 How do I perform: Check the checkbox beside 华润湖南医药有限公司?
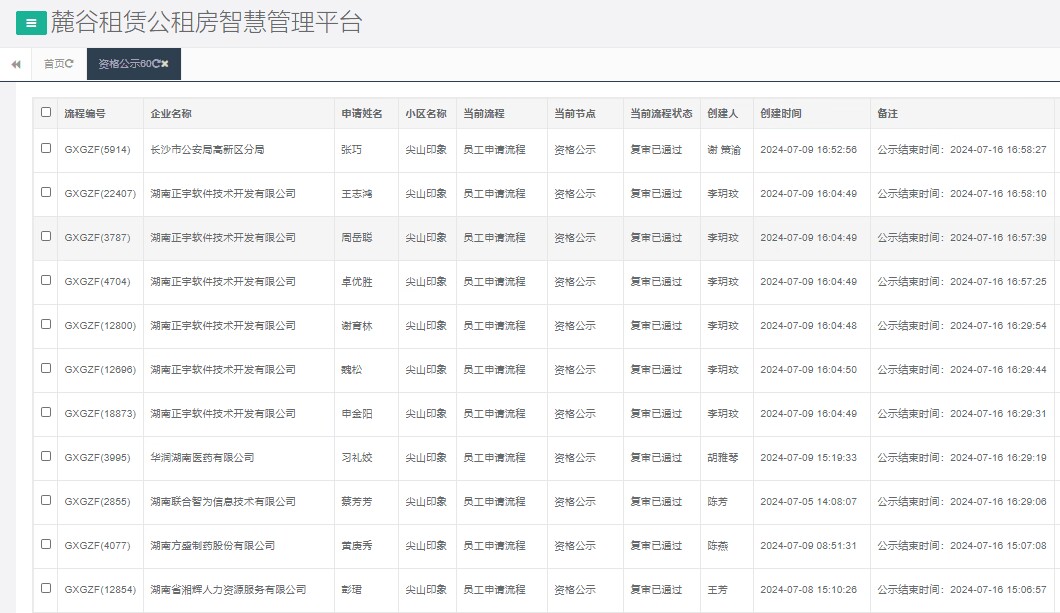coord(45,457)
